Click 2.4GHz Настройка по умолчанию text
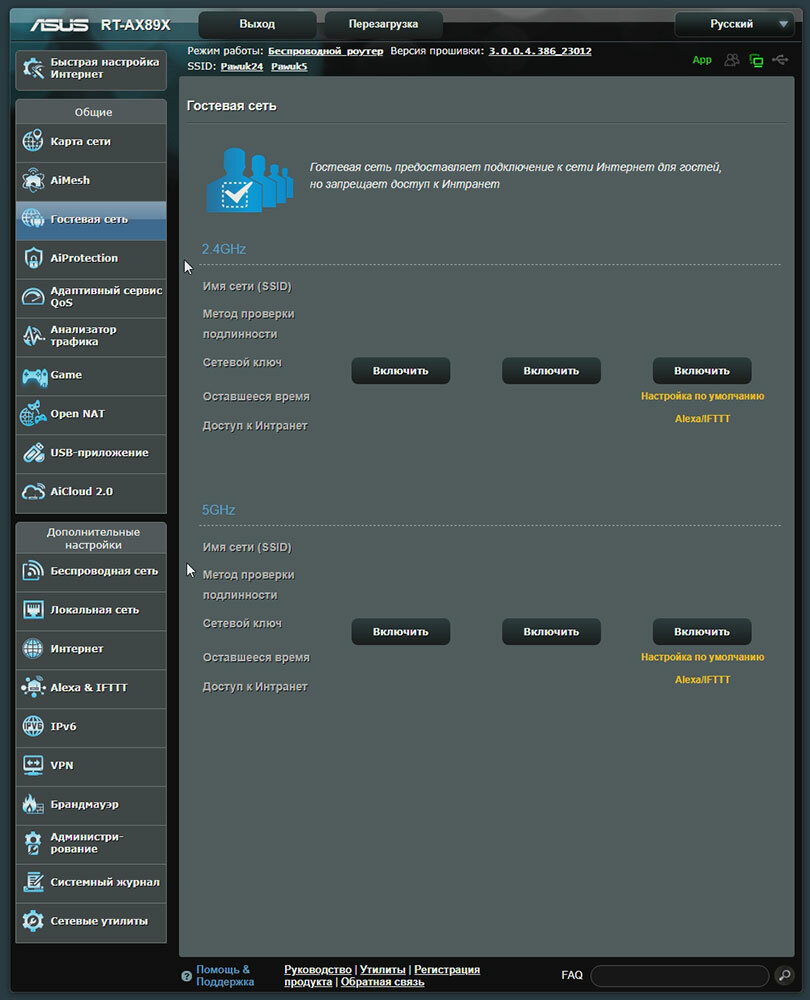810x1000 pixels. 702,396
